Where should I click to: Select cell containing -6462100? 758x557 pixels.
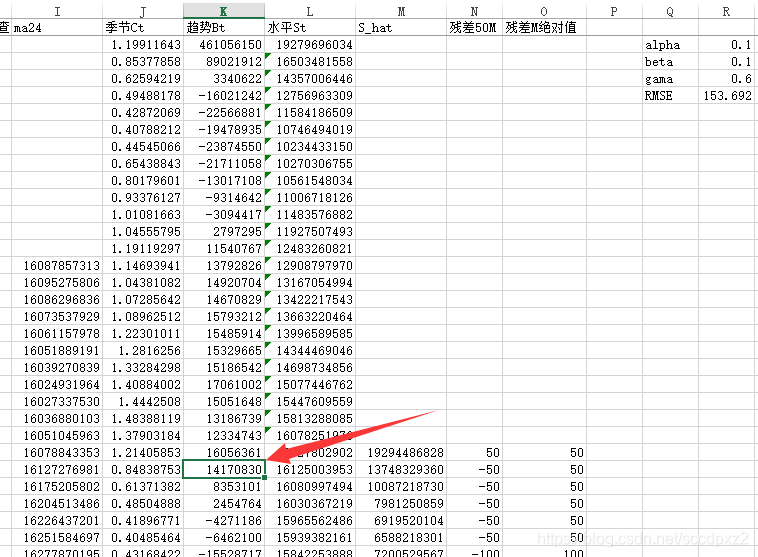pyautogui.click(x=224, y=537)
